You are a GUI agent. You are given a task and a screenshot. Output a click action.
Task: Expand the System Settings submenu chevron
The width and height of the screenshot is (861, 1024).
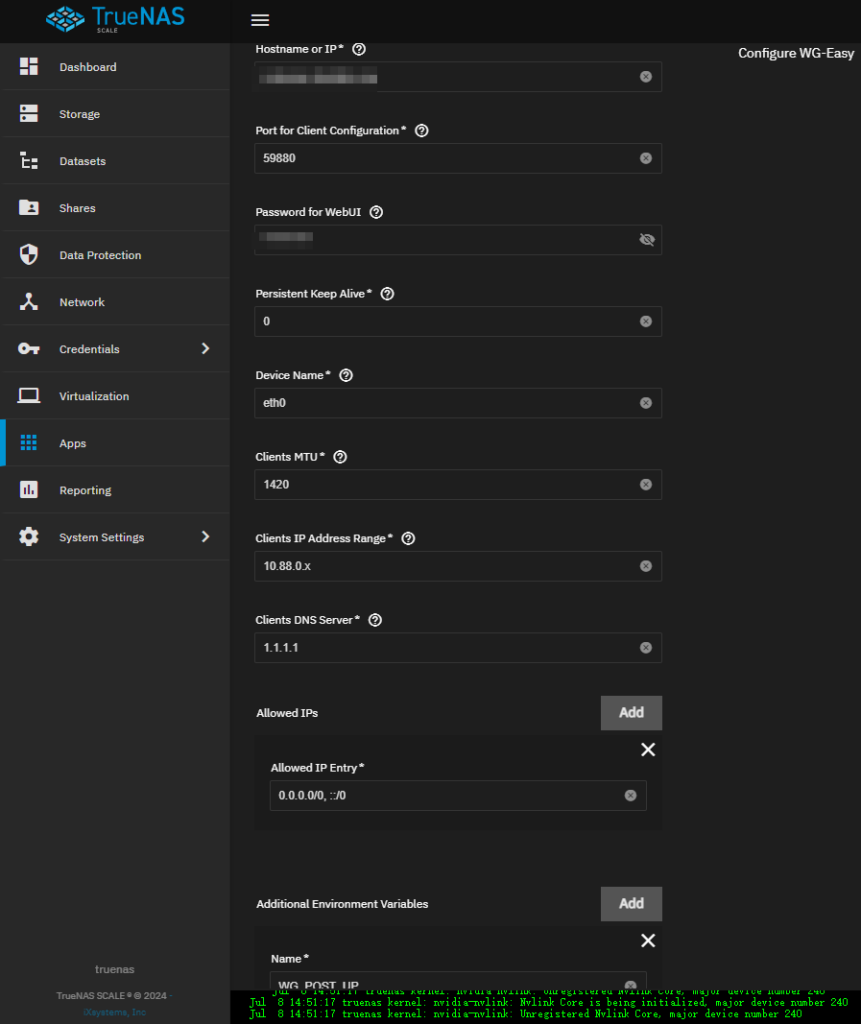click(206, 537)
